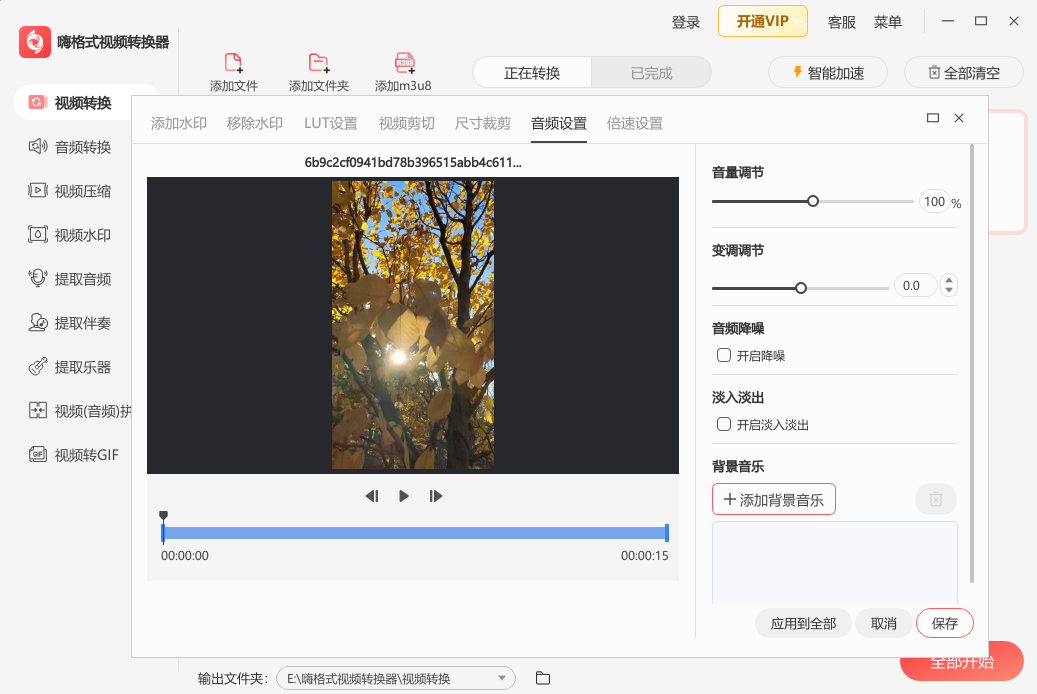Expand the output folder path dropdown

[x=503, y=677]
